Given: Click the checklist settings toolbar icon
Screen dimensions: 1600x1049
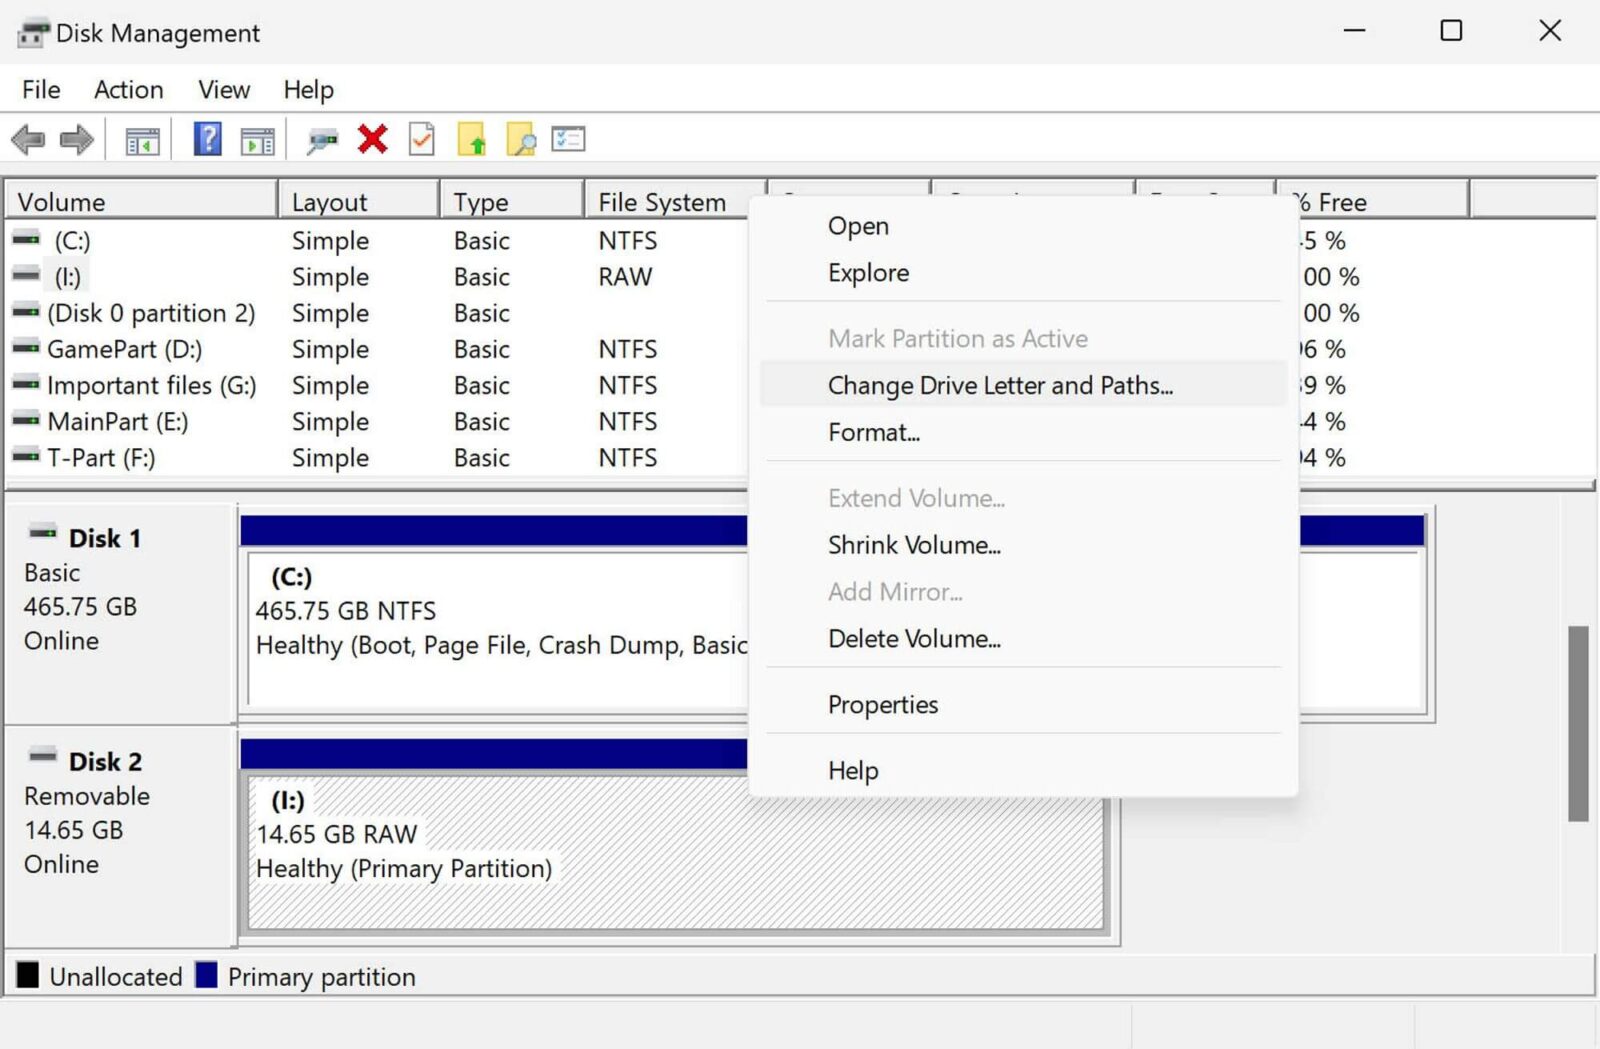Looking at the screenshot, I should click(570, 140).
